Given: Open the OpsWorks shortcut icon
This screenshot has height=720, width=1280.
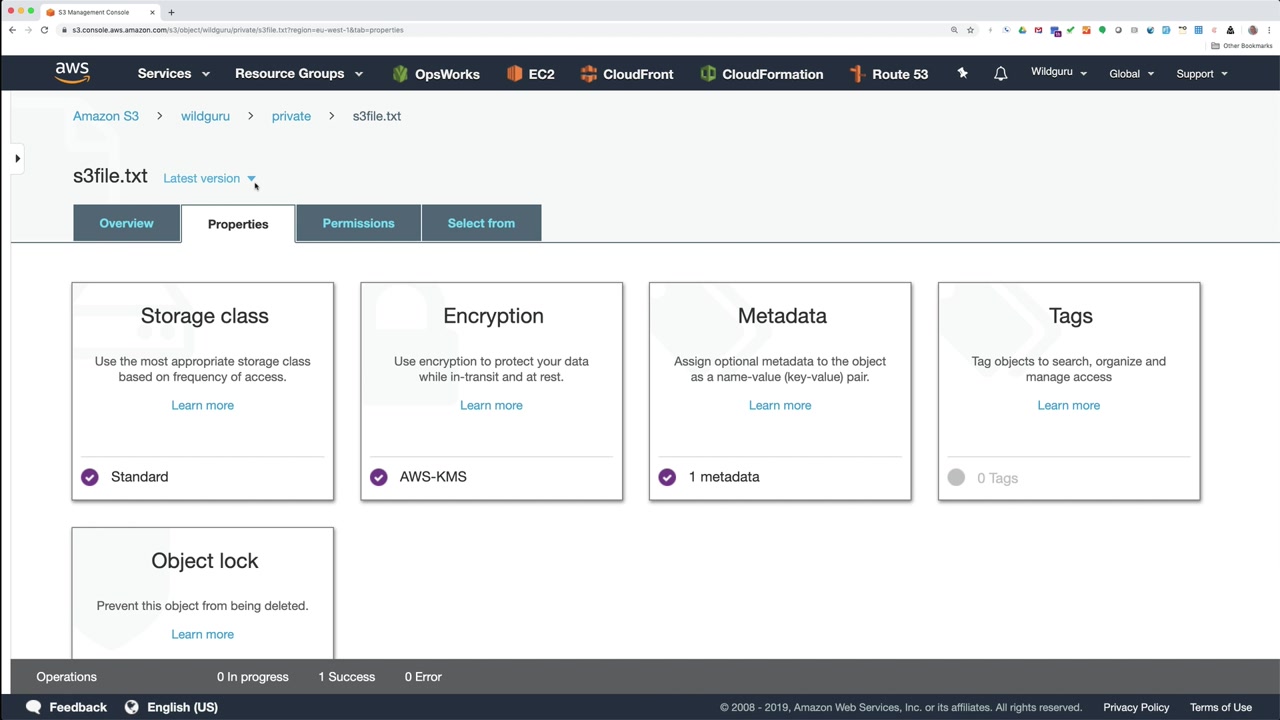Looking at the screenshot, I should click(400, 74).
